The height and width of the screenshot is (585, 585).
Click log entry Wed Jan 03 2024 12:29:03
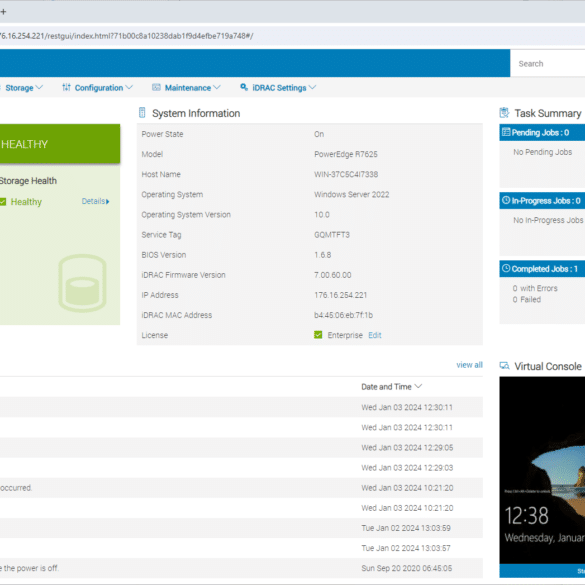407,467
